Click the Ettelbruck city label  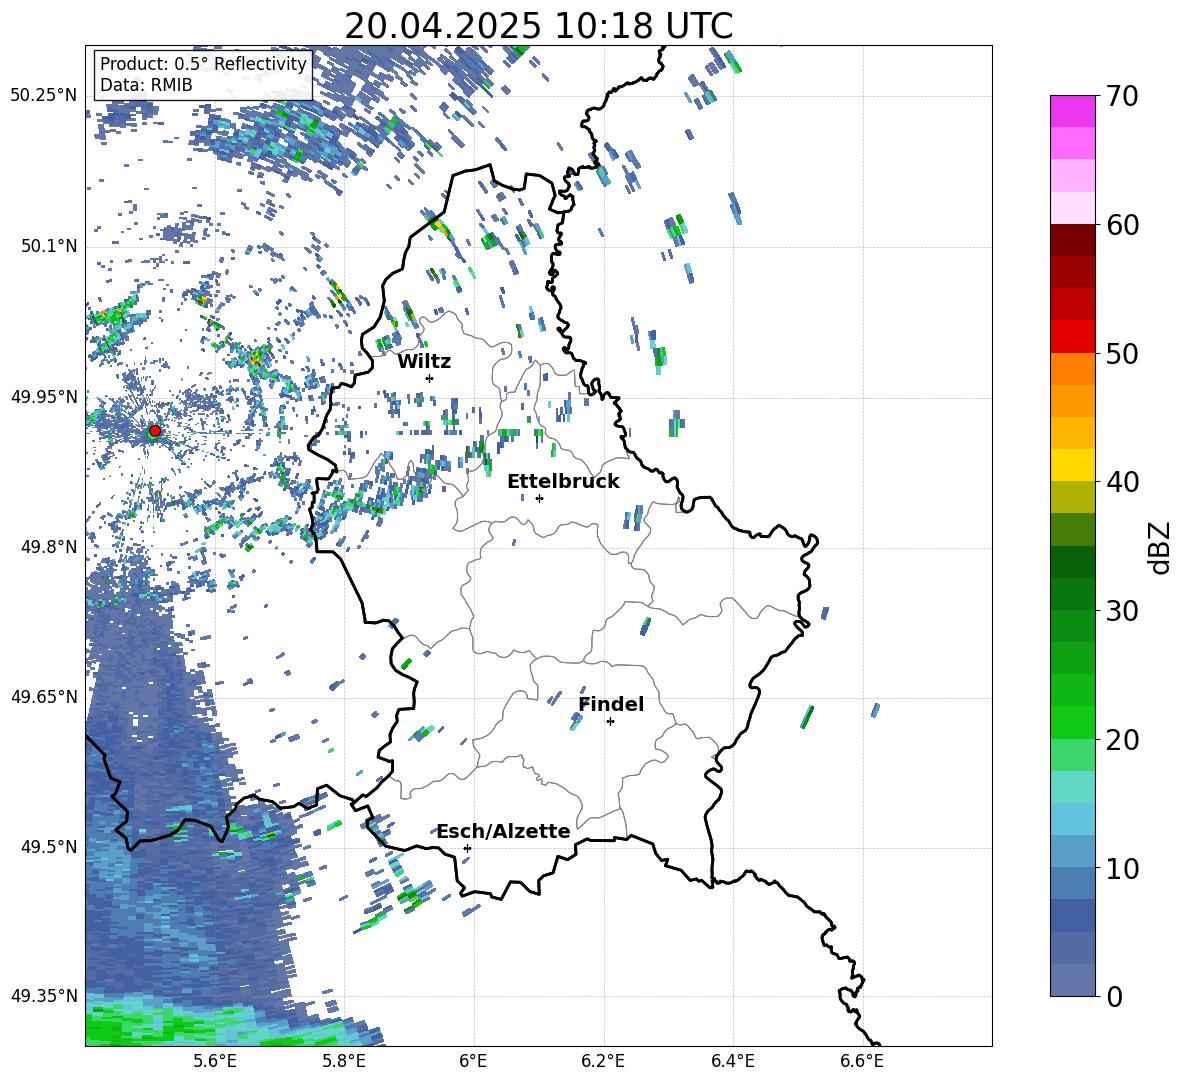click(x=563, y=482)
